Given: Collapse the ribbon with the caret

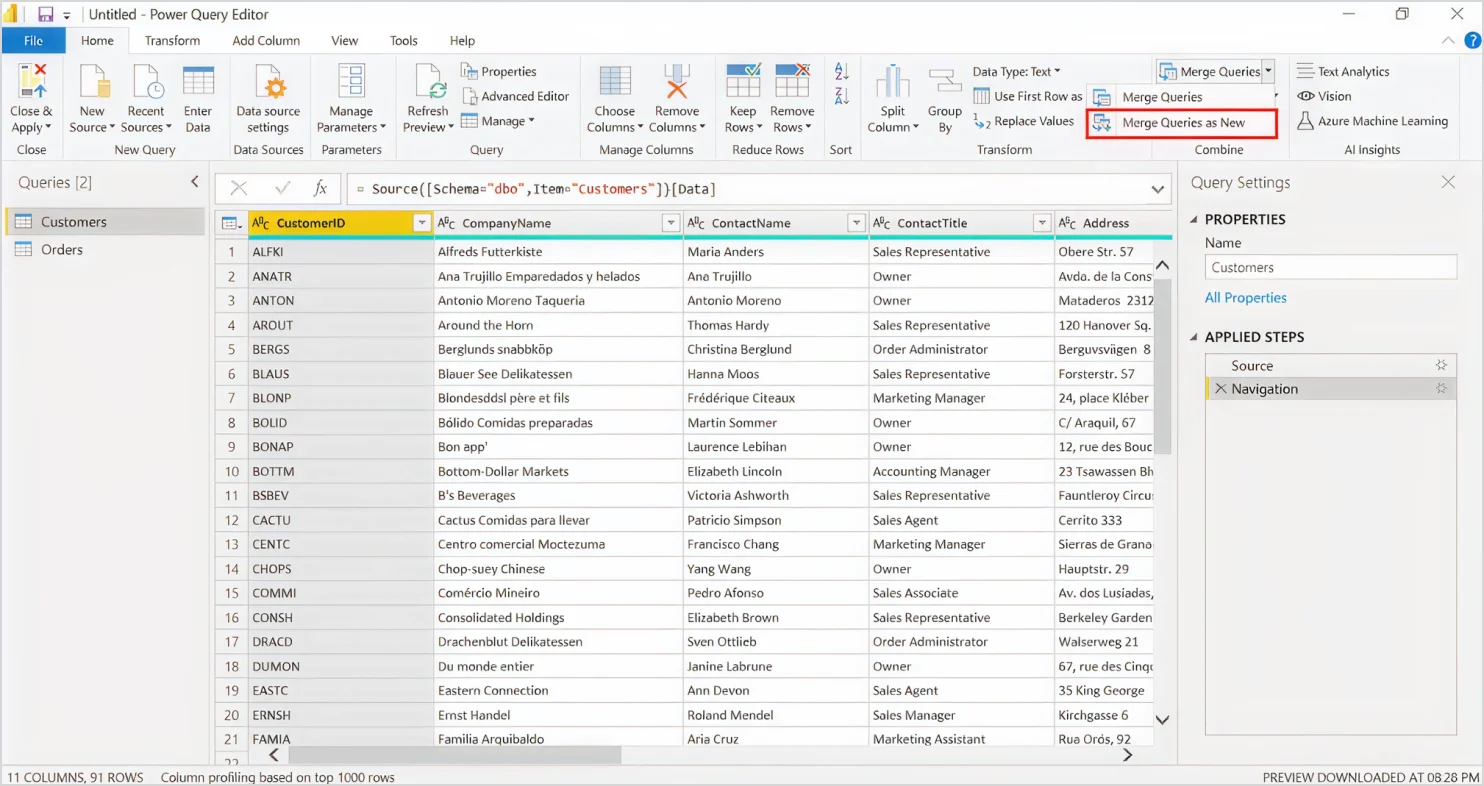Looking at the screenshot, I should [x=1448, y=41].
